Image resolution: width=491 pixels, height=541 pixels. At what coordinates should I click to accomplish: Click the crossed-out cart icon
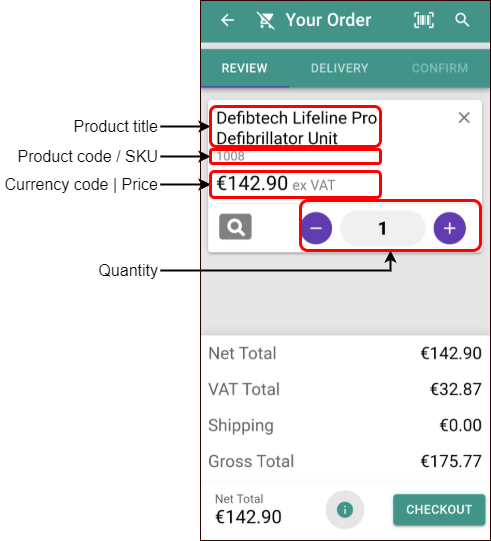266,20
